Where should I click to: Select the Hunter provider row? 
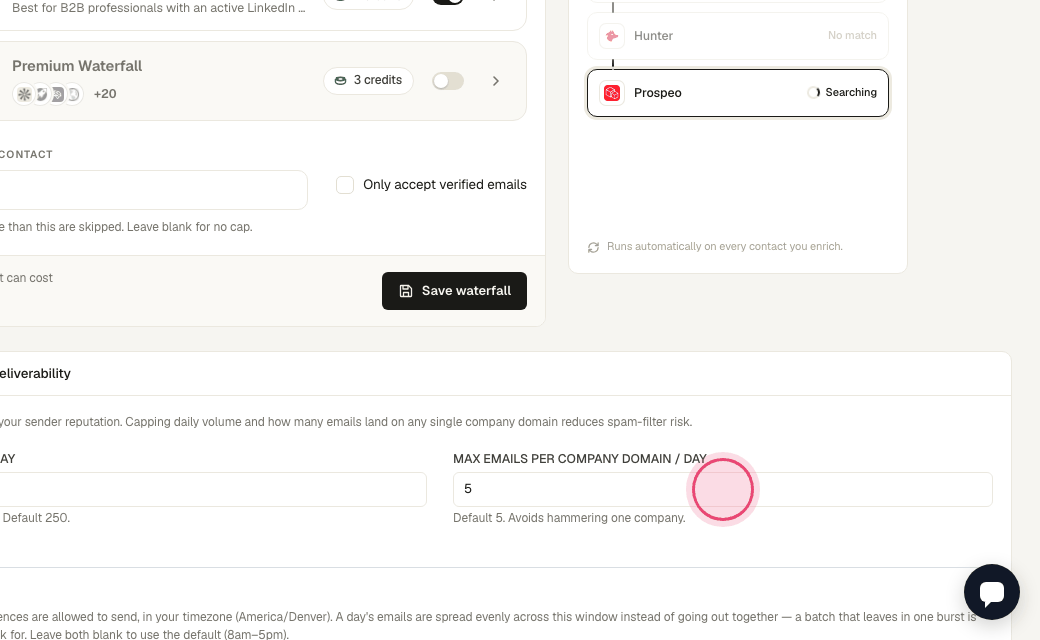coord(738,36)
